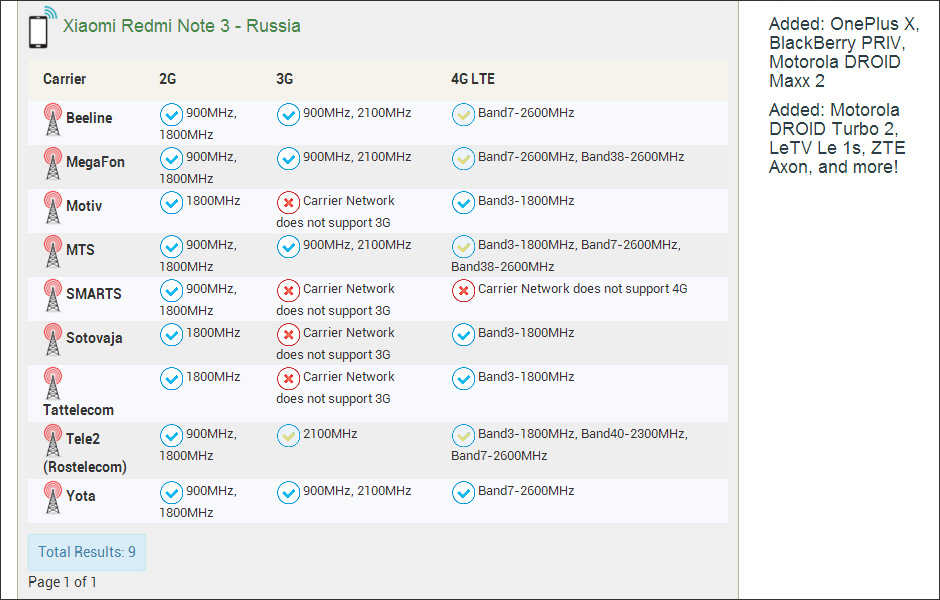The width and height of the screenshot is (940, 600).
Task: Click the Added: Motorola DROID Turbo 2 news item
Action: click(x=837, y=138)
